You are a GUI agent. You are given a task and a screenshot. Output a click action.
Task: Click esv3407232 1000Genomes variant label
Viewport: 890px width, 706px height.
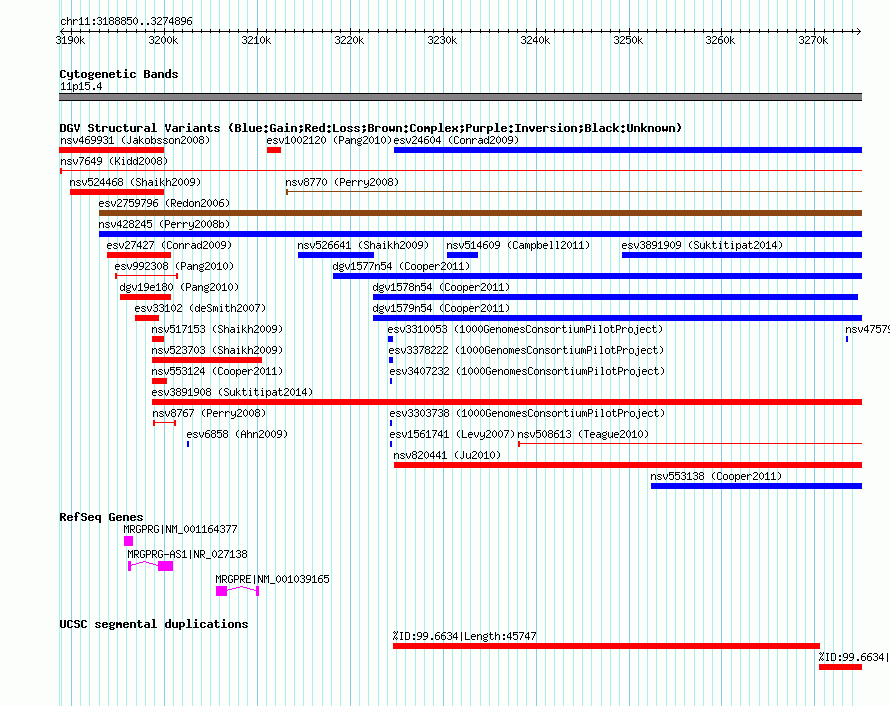point(527,371)
